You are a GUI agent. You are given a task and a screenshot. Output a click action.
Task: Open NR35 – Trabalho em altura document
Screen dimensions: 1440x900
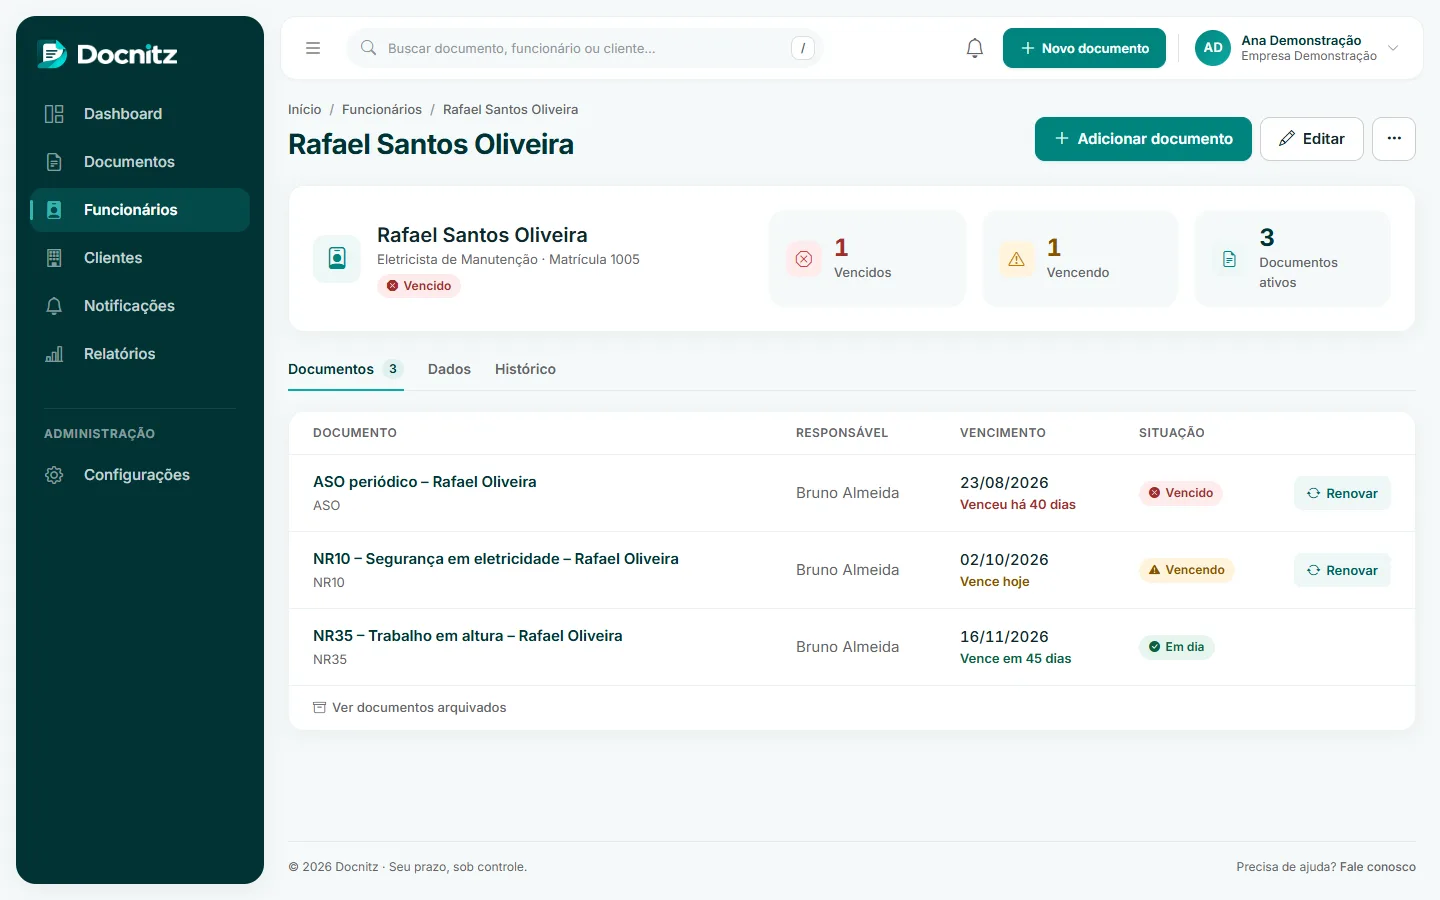point(468,636)
